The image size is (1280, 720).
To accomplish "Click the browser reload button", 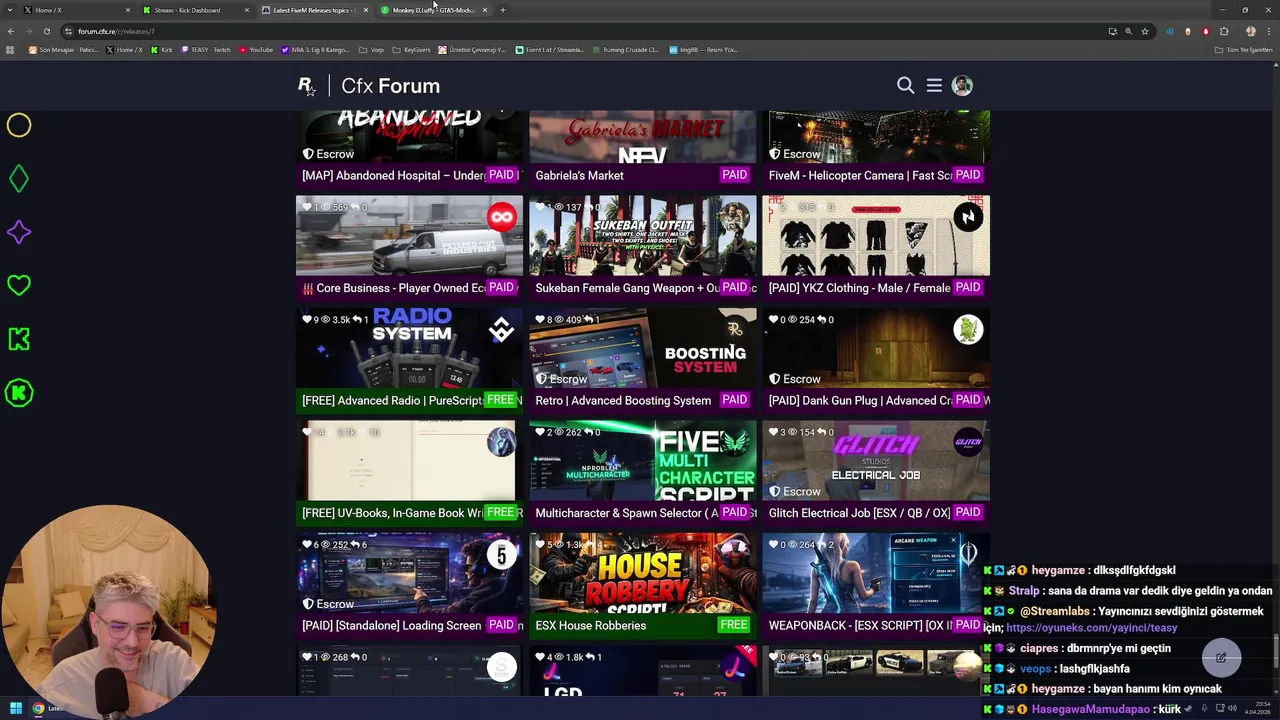I will pyautogui.click(x=46, y=31).
